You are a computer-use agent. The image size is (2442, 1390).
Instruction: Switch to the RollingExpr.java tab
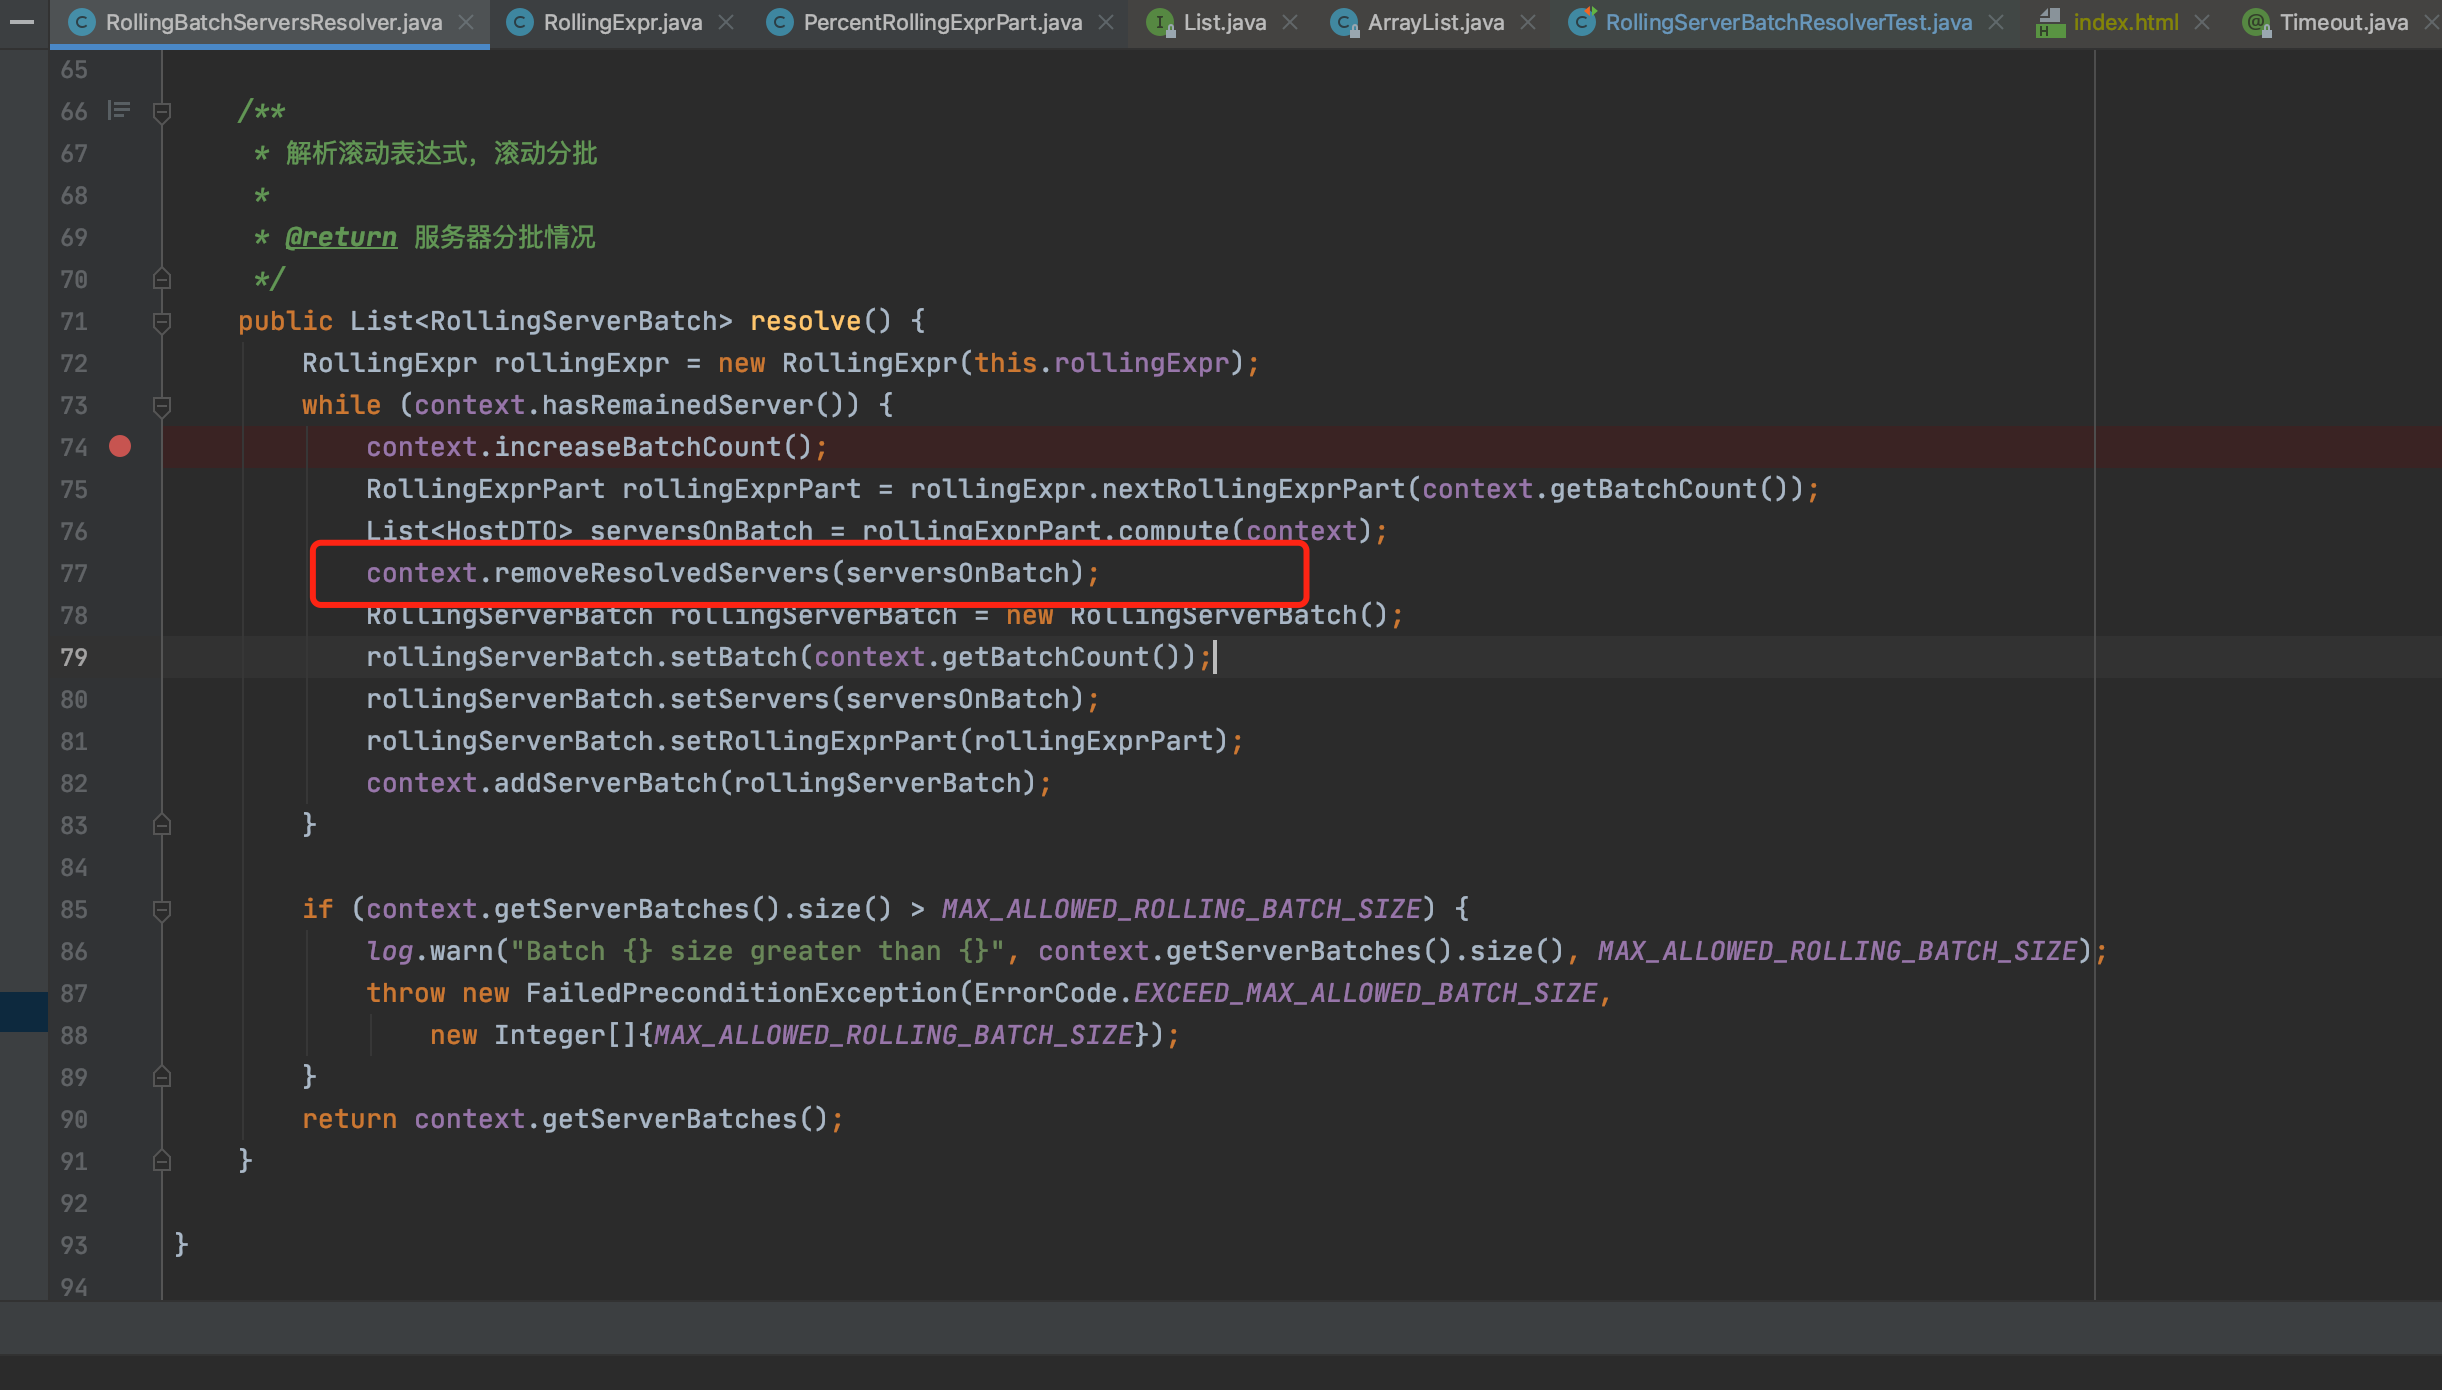click(621, 22)
